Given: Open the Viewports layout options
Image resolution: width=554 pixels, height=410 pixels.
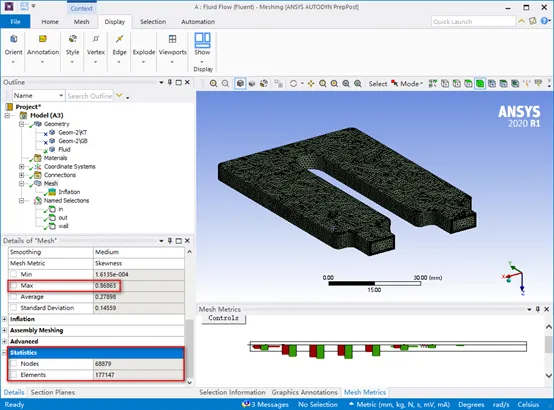Looking at the screenshot, I should click(172, 48).
